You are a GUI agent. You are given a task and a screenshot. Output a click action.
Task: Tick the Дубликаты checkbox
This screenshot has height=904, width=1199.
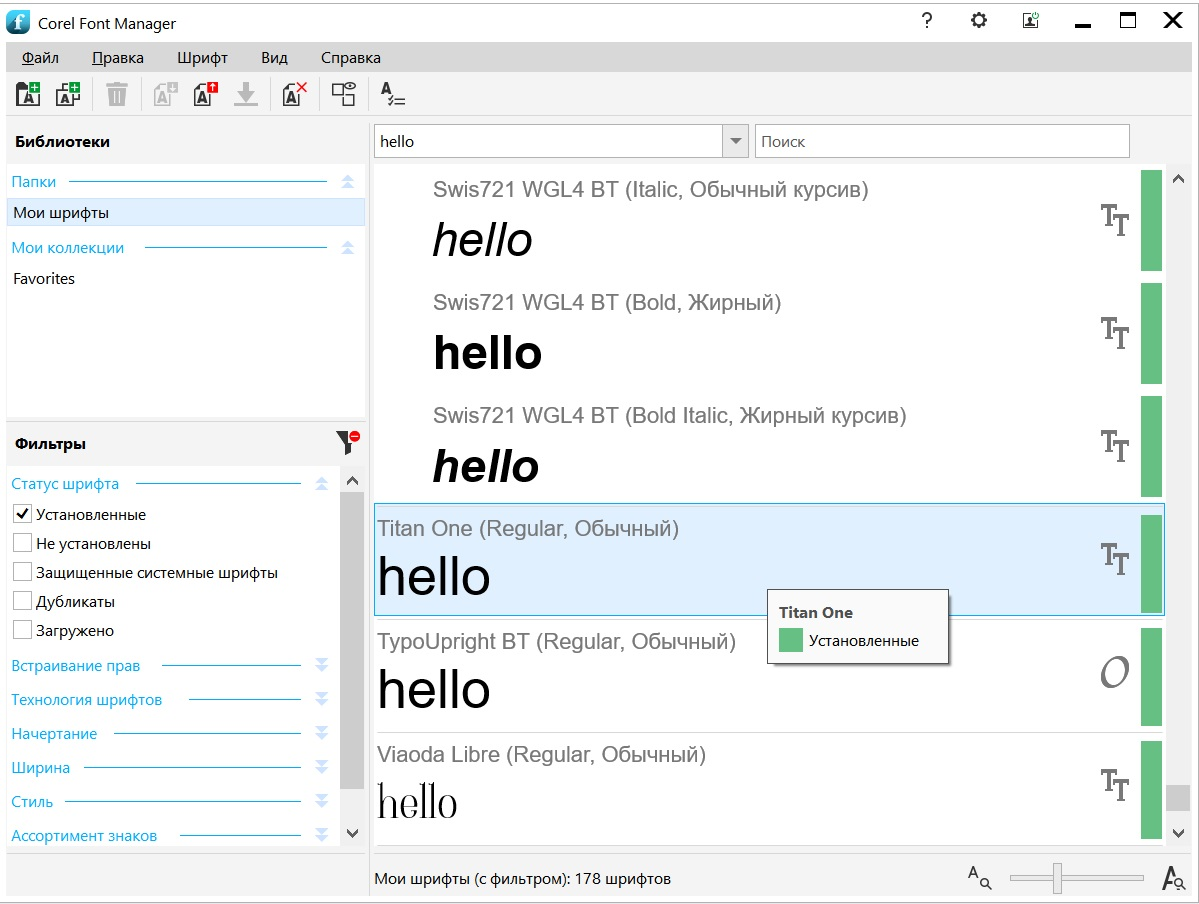click(x=22, y=601)
